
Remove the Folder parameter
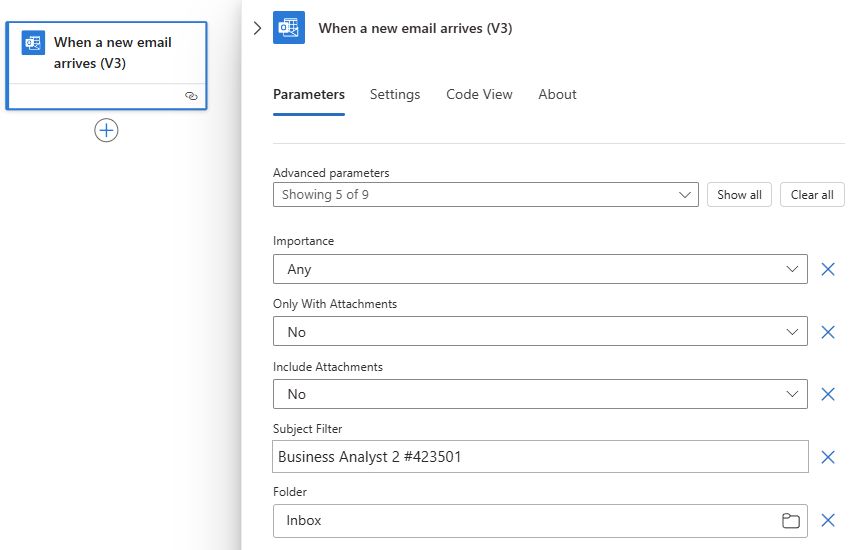pos(827,520)
